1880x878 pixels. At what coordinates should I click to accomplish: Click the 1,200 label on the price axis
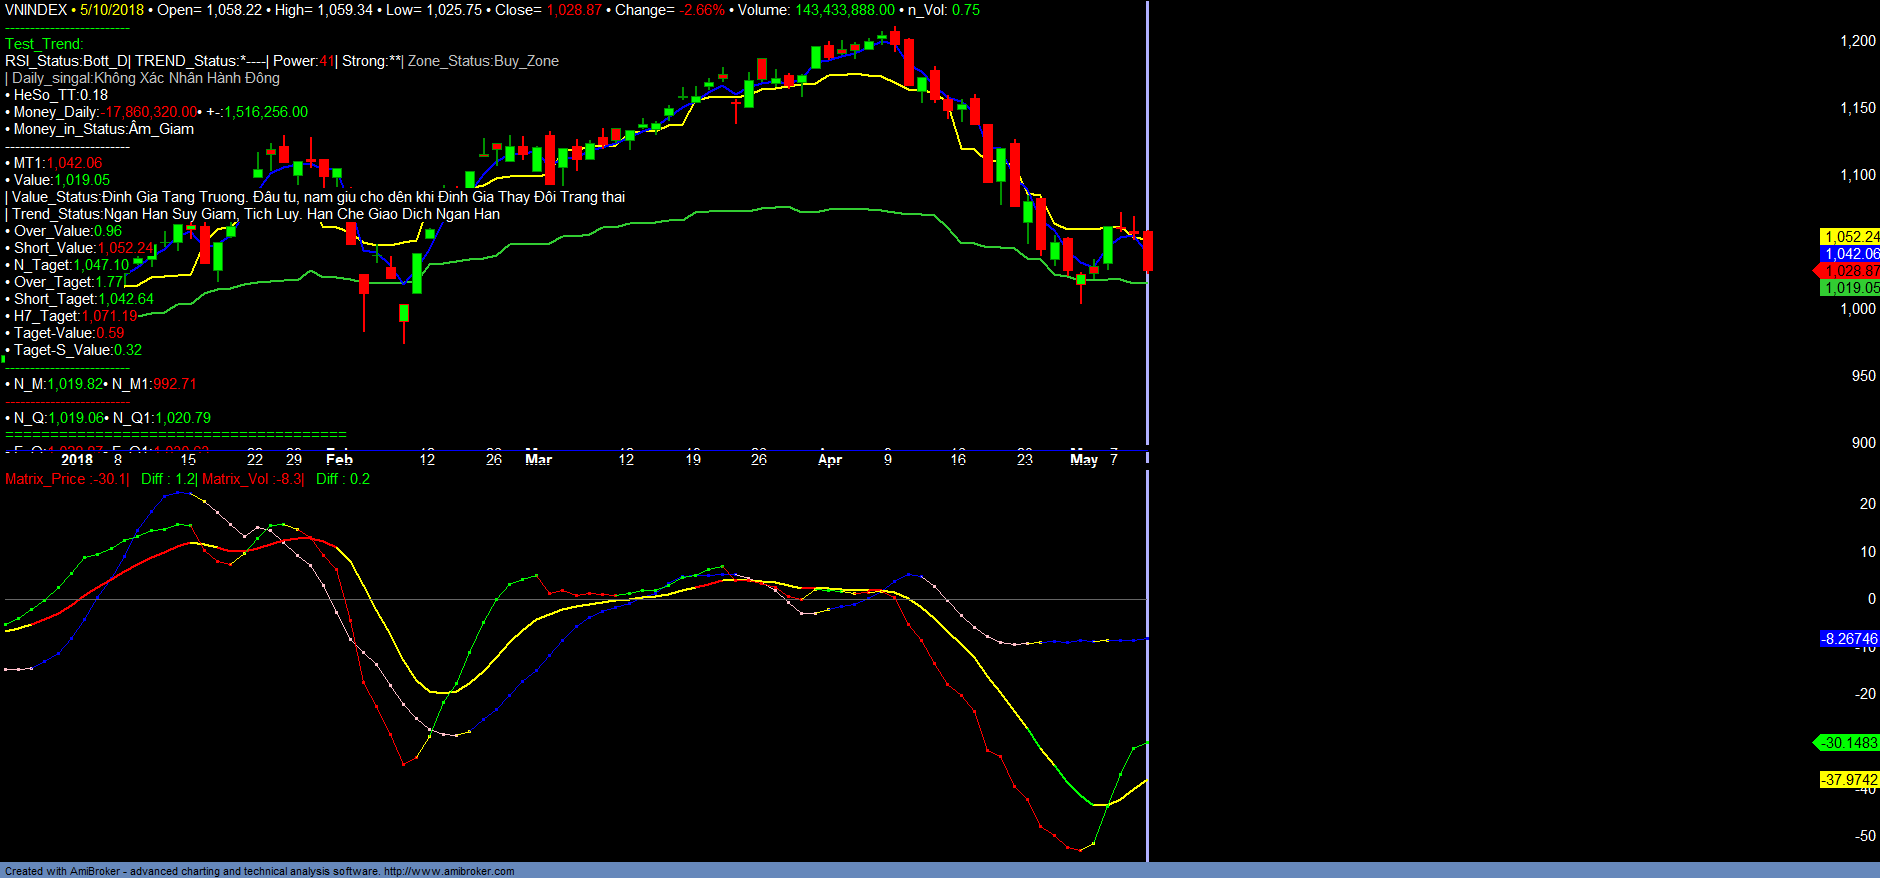(x=1857, y=41)
